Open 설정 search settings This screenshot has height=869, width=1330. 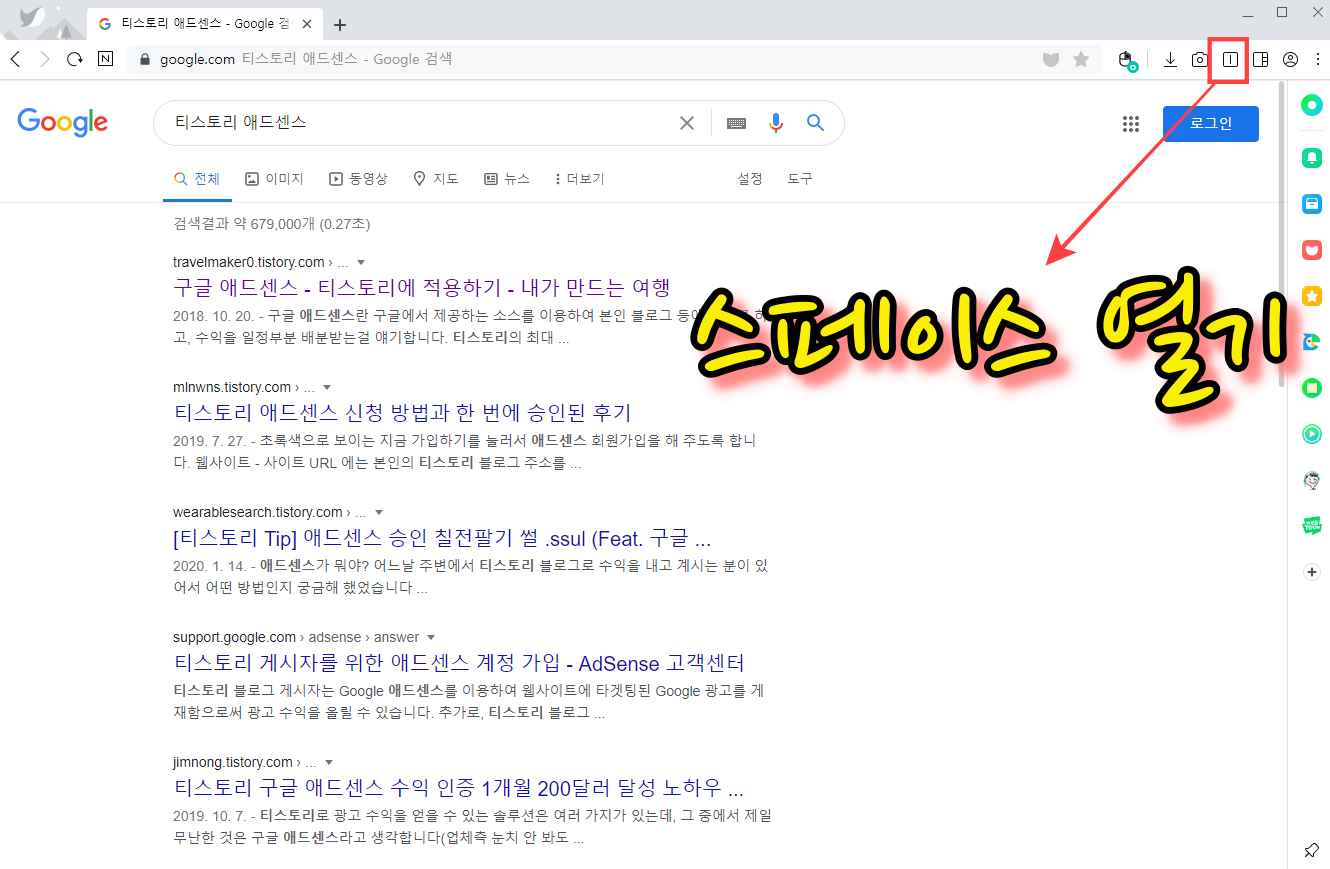750,179
